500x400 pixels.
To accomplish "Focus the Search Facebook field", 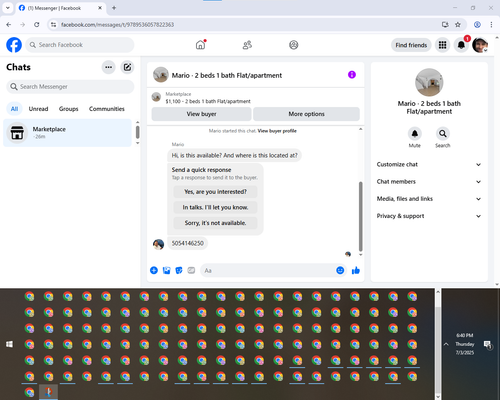I will (x=80, y=45).
